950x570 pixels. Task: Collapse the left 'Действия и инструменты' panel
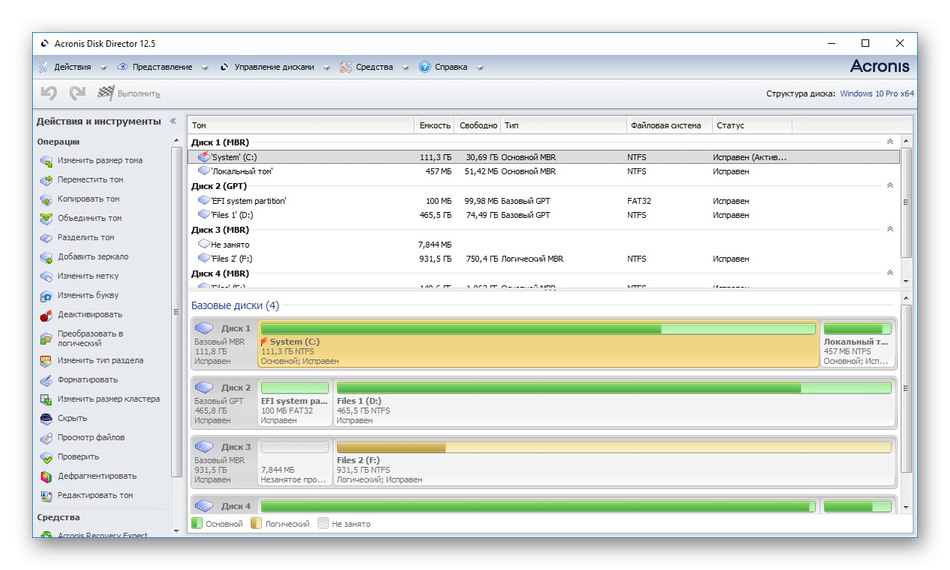pyautogui.click(x=173, y=121)
